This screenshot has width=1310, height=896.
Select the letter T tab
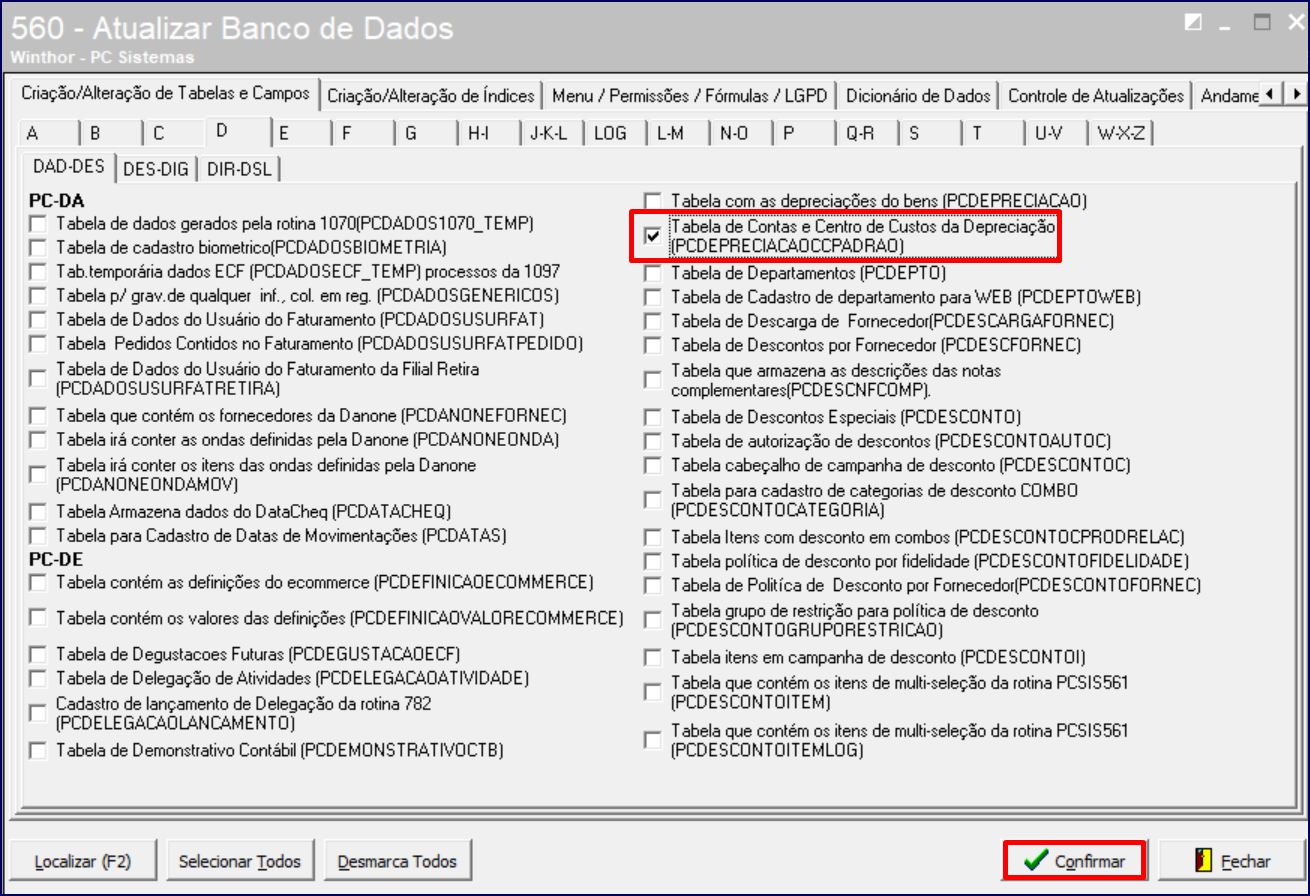pyautogui.click(x=992, y=133)
